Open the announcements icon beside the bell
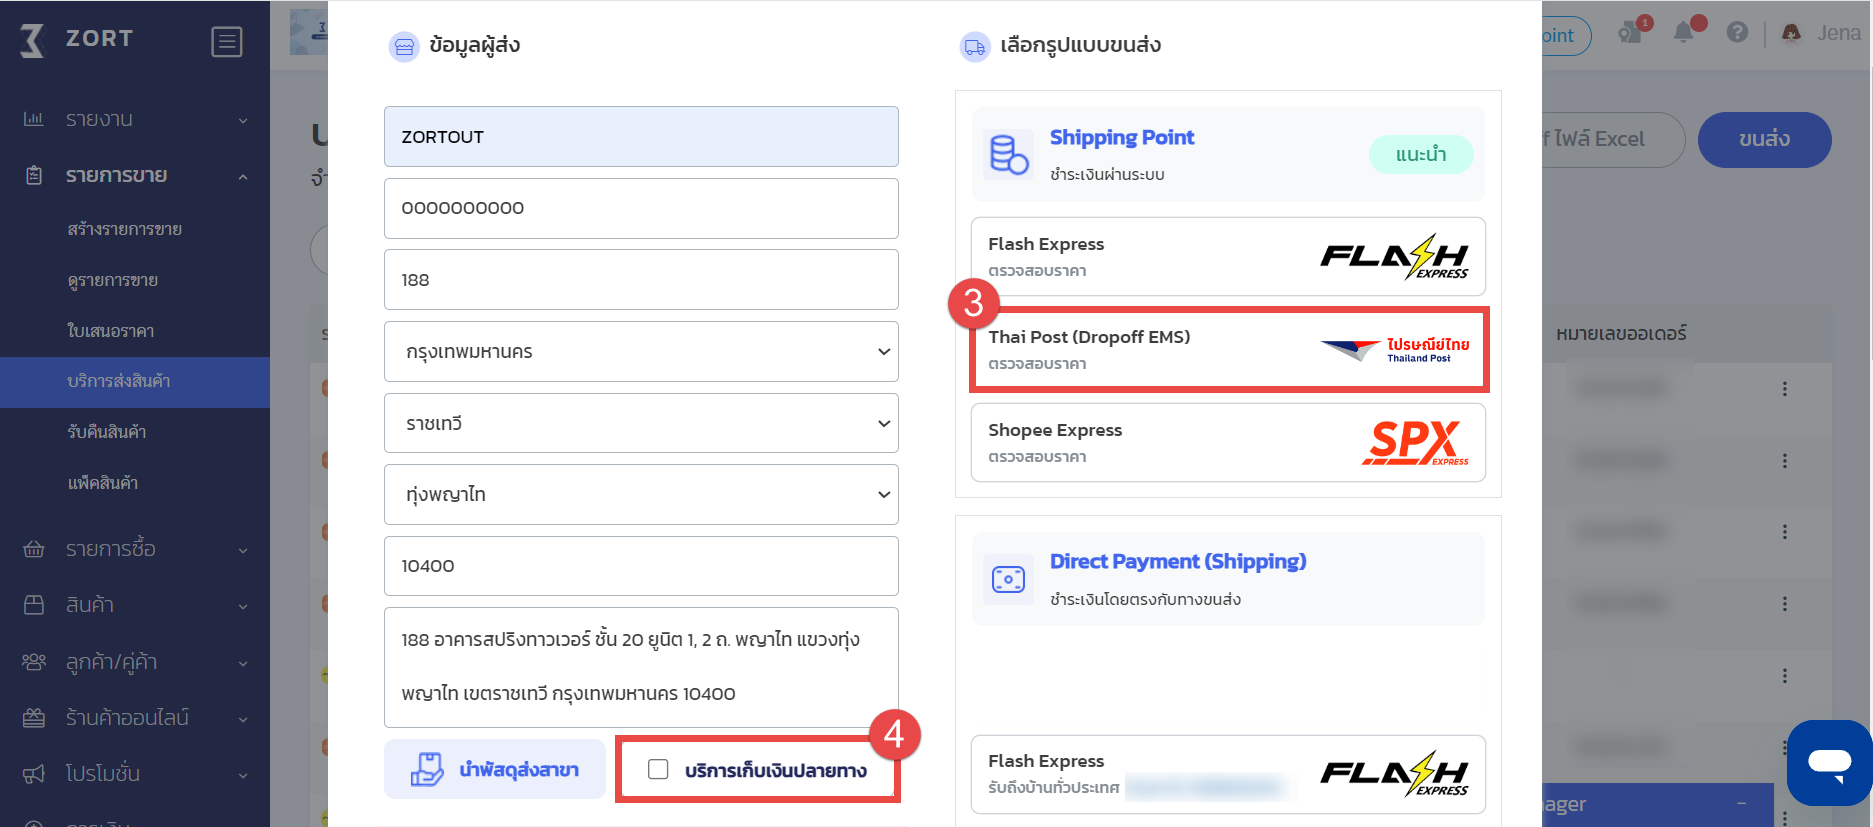Screen dimensions: 1873x827 pyautogui.click(x=1631, y=32)
